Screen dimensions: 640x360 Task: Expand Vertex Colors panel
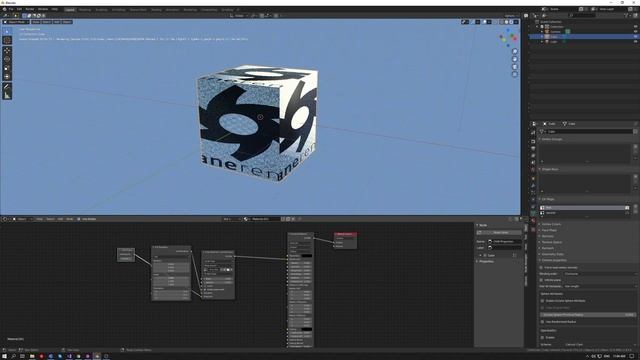(551, 224)
